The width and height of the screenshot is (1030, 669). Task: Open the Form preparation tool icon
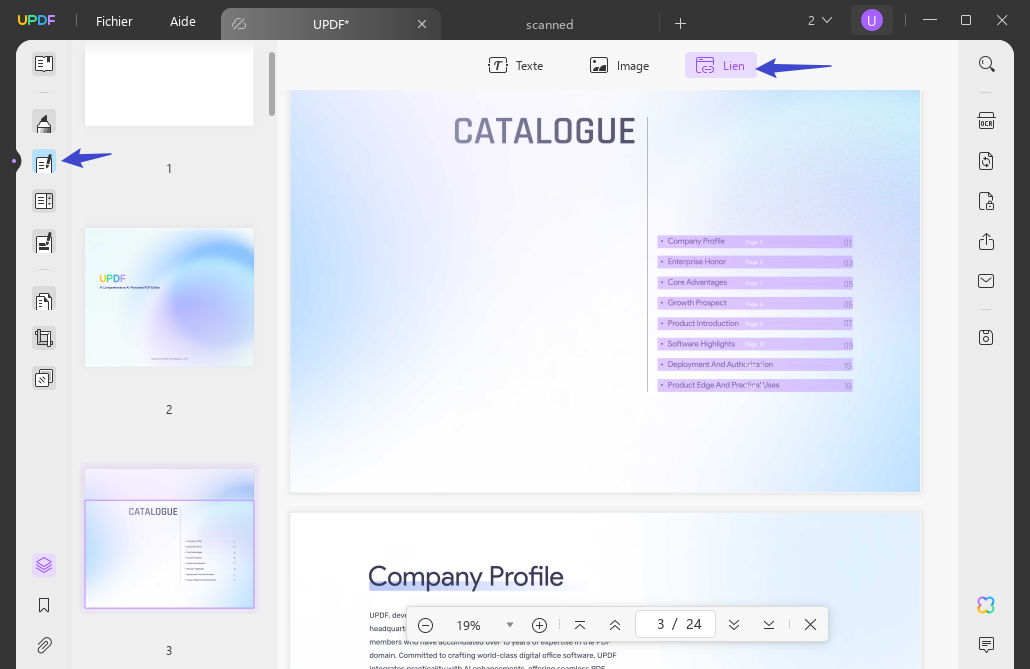[x=44, y=201]
